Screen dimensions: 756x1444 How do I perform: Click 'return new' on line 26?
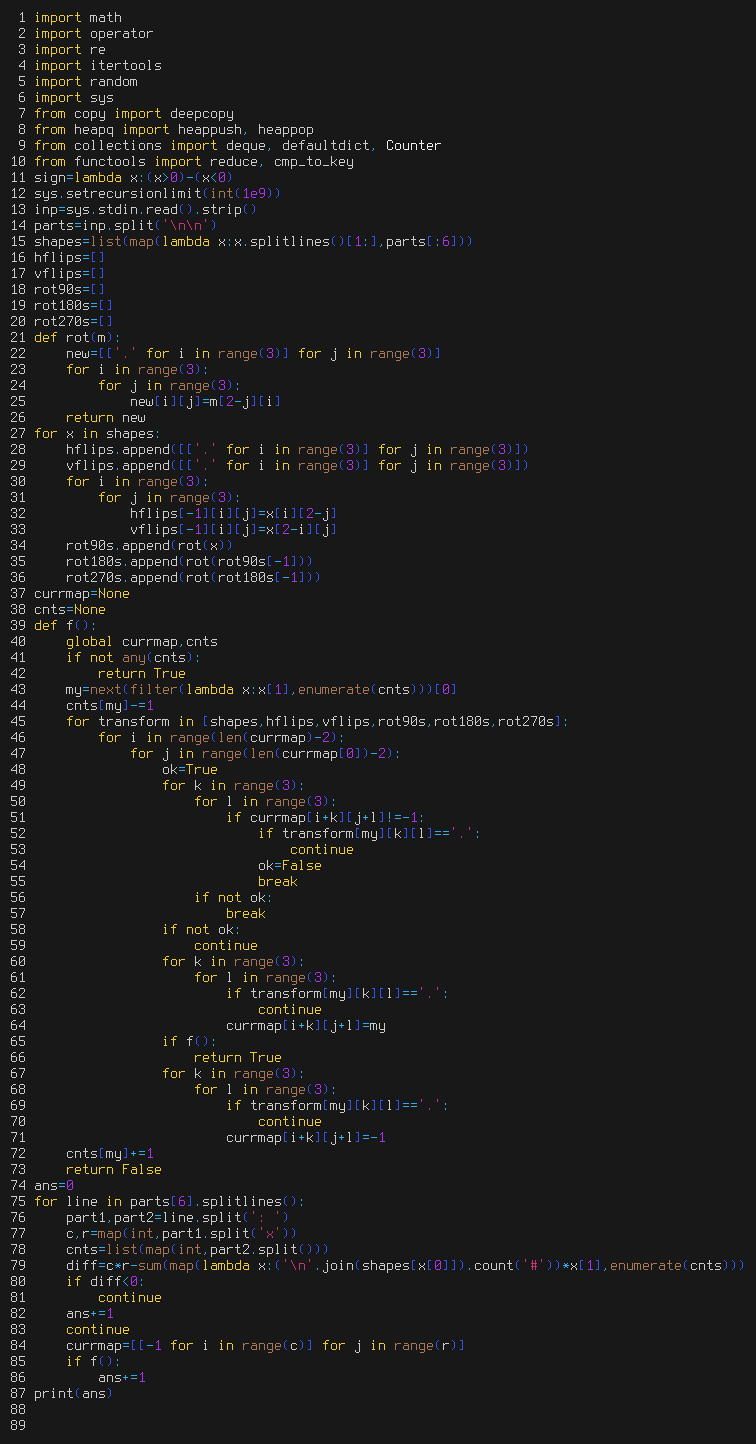[x=106, y=417]
